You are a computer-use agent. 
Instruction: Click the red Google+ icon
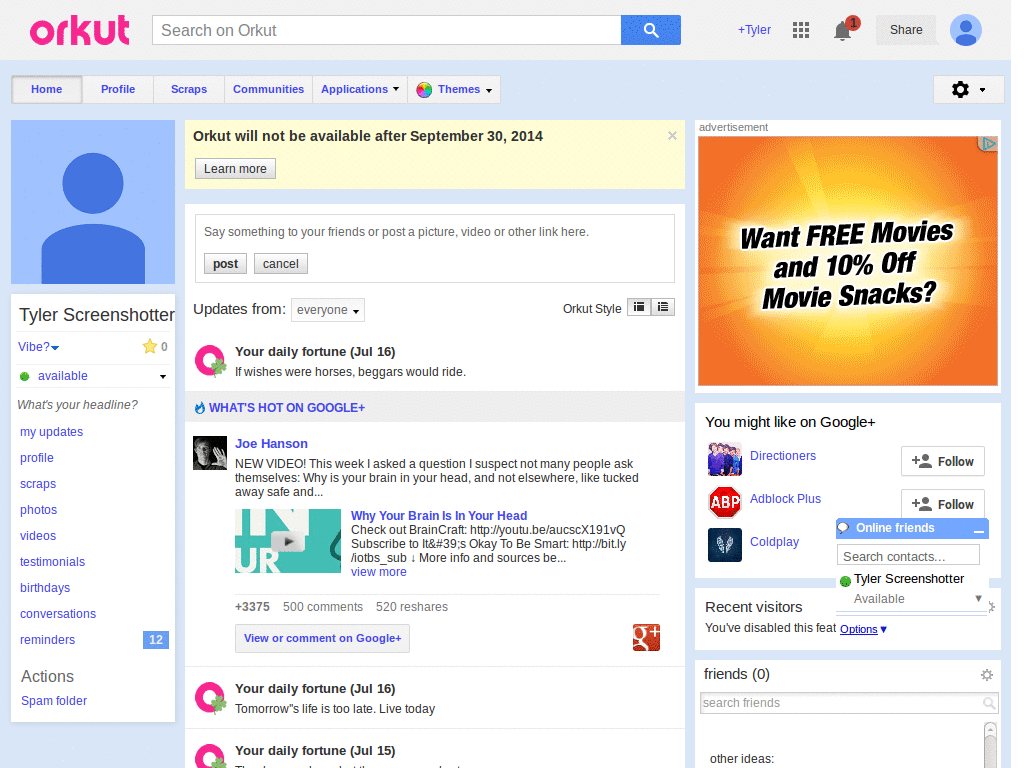(x=646, y=637)
